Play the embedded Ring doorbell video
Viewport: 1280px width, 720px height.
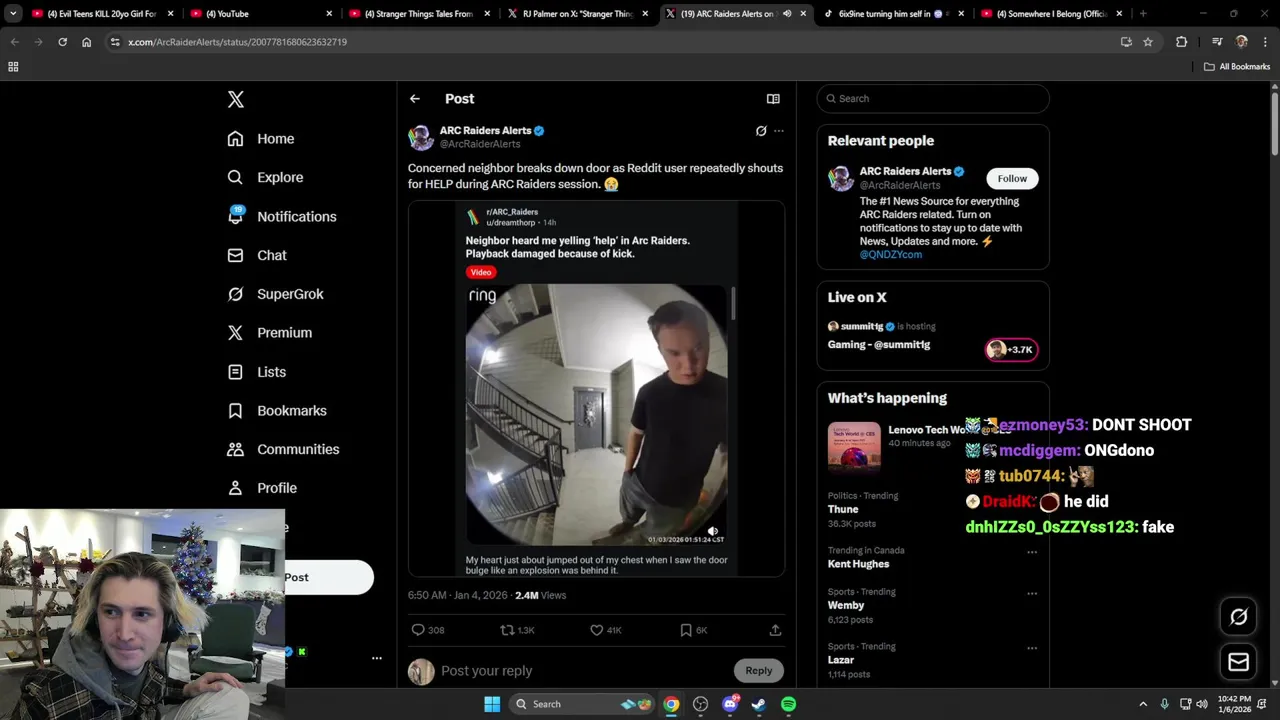click(x=597, y=414)
